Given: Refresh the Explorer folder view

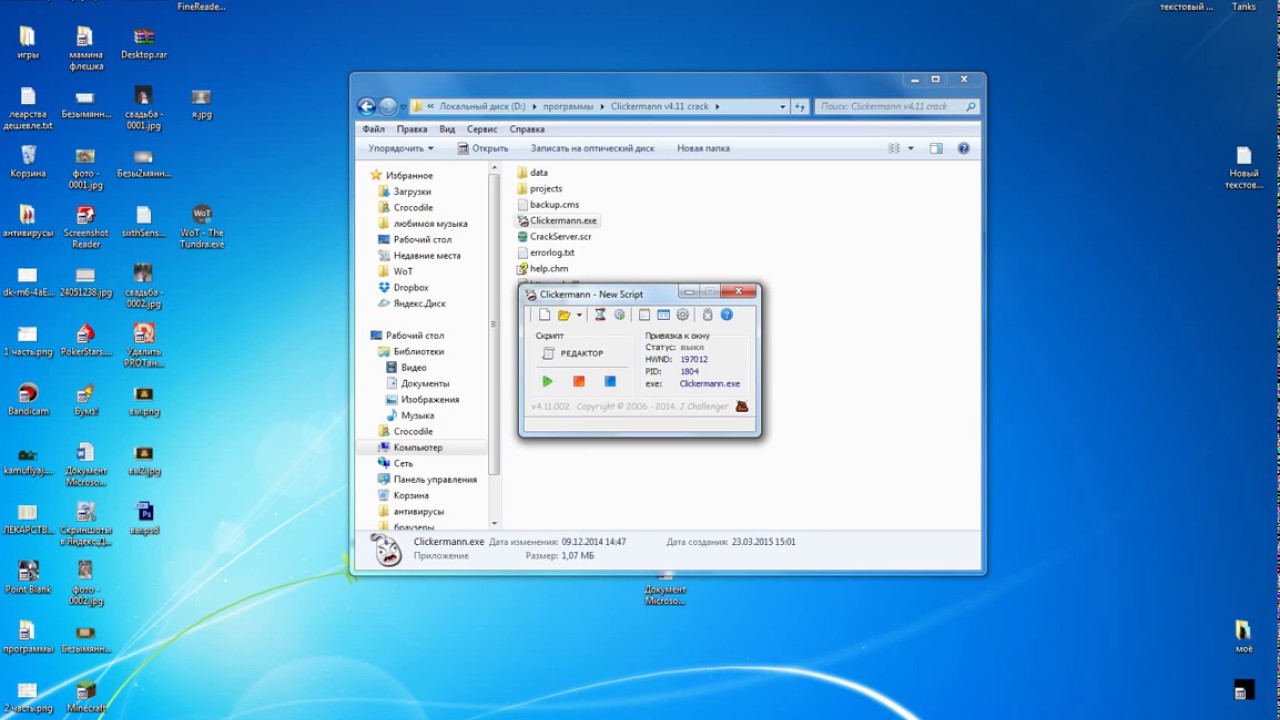Looking at the screenshot, I should [799, 106].
